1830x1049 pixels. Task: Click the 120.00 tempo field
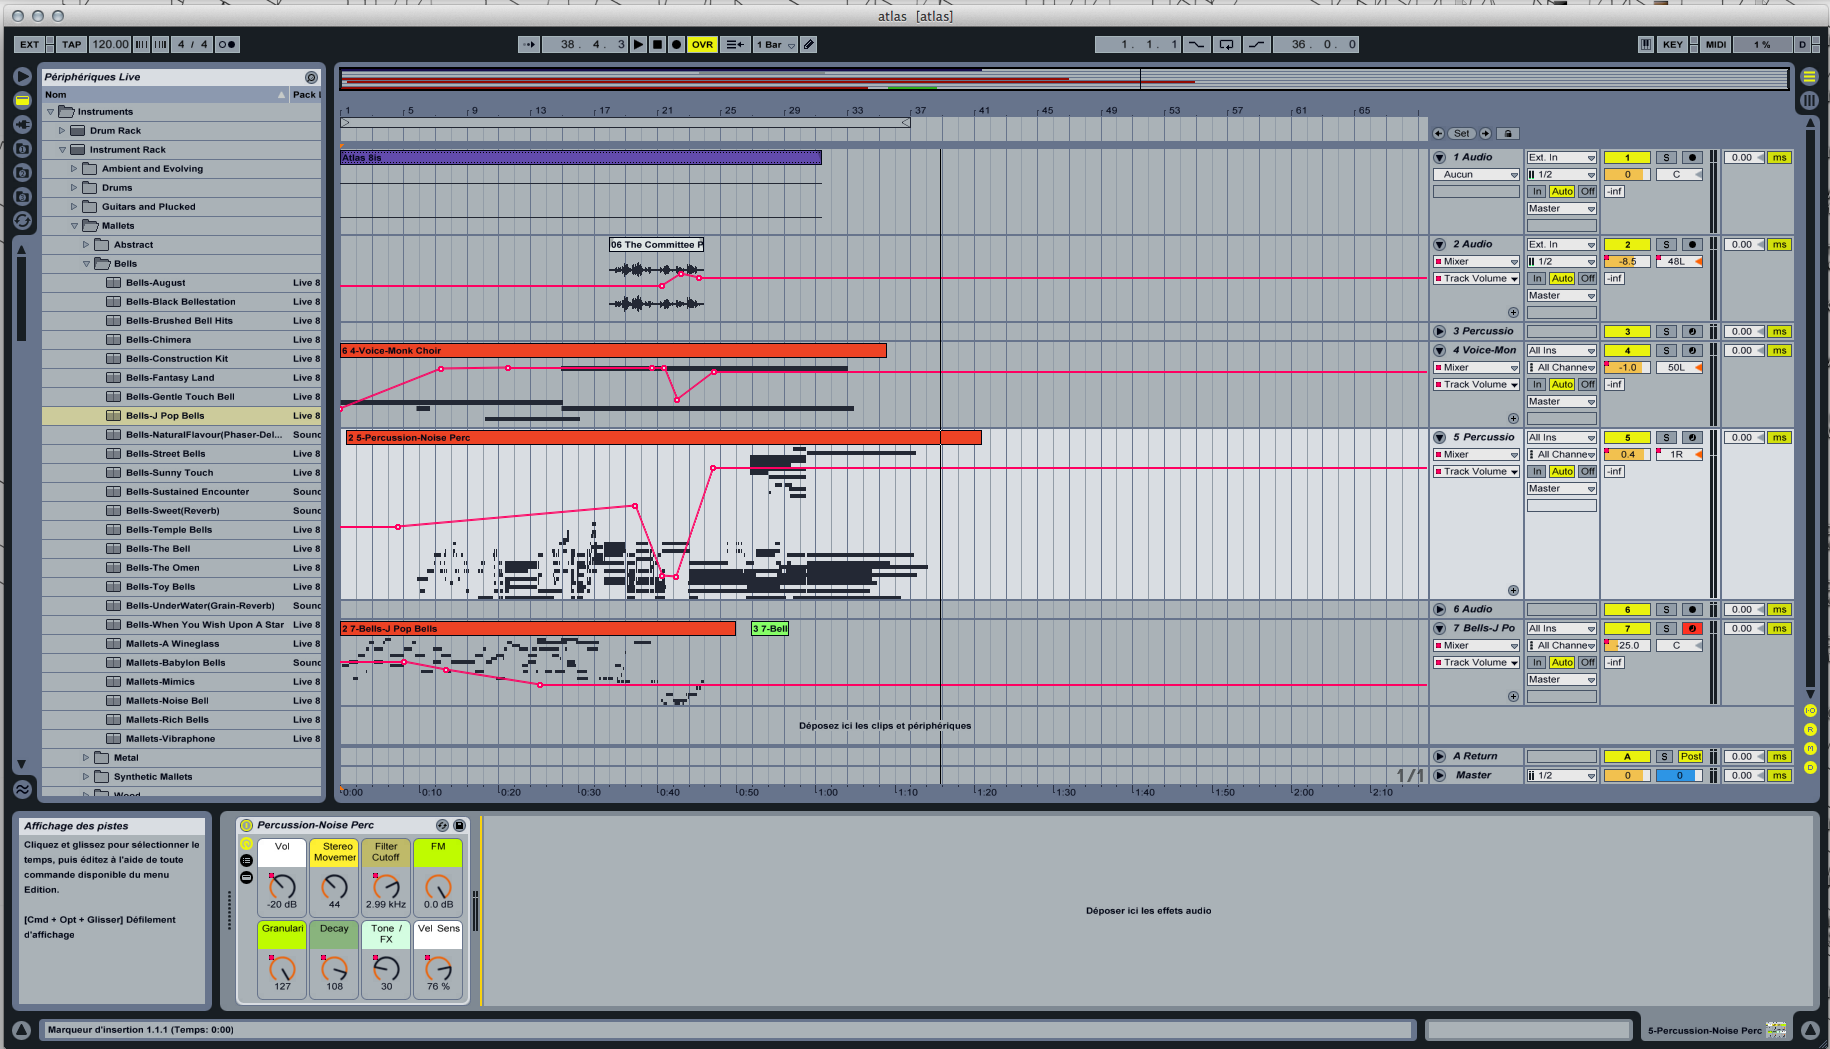click(109, 44)
